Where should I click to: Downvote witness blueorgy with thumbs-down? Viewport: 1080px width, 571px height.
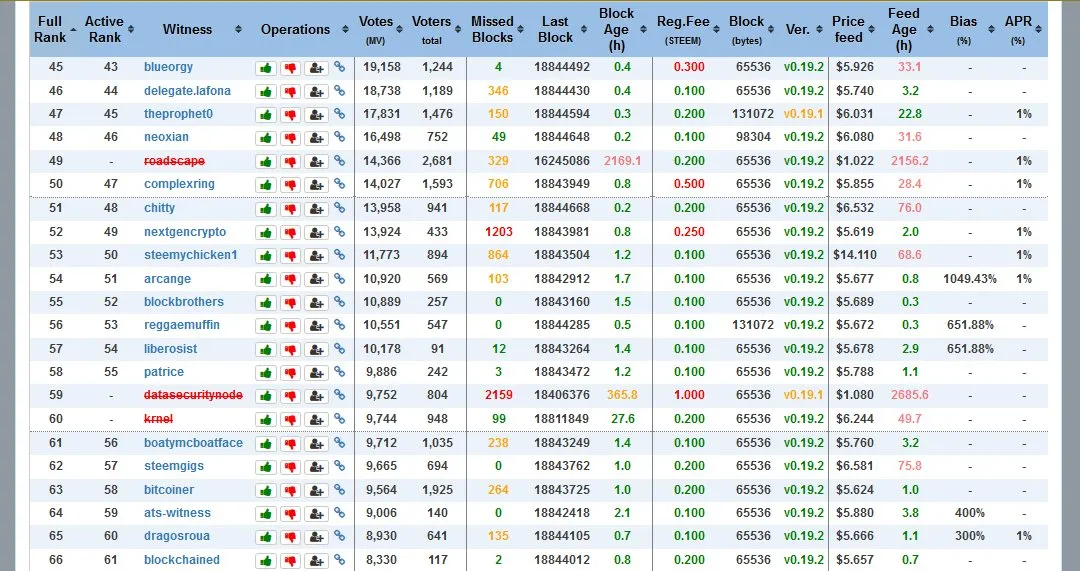[291, 68]
